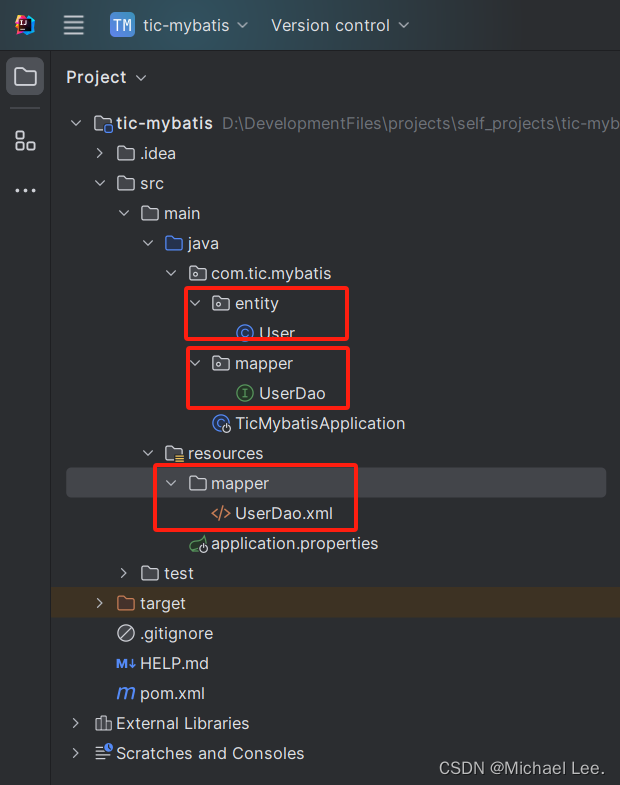Select the resources folder label

(x=225, y=454)
